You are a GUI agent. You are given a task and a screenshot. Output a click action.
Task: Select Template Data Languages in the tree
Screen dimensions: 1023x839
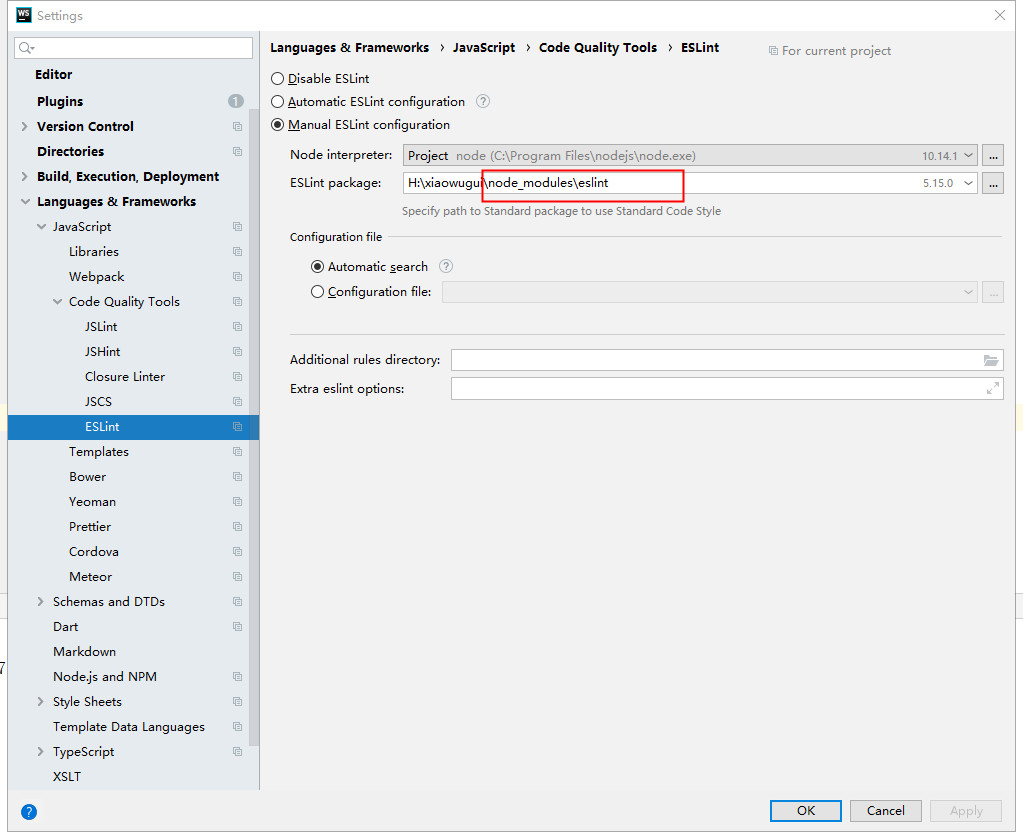click(x=129, y=727)
